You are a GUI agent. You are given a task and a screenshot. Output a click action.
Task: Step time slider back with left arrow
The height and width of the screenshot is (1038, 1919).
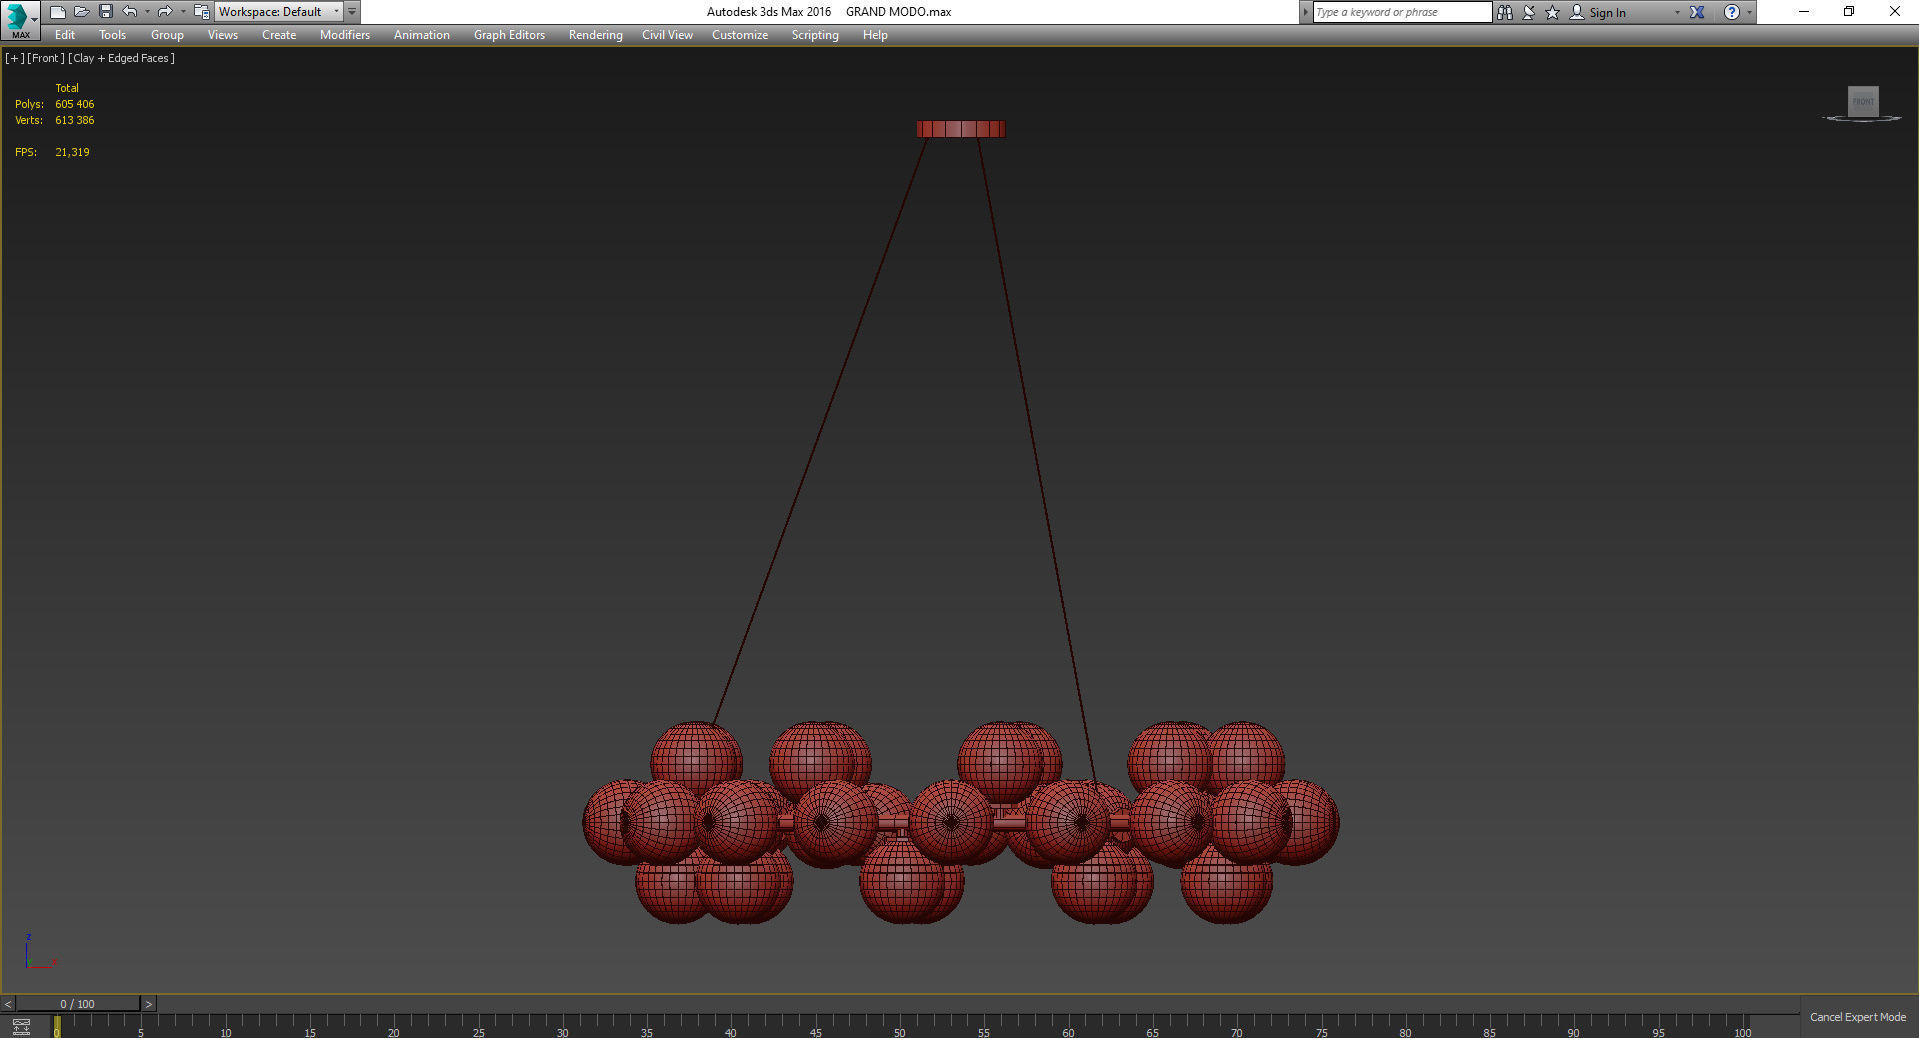[x=8, y=1004]
